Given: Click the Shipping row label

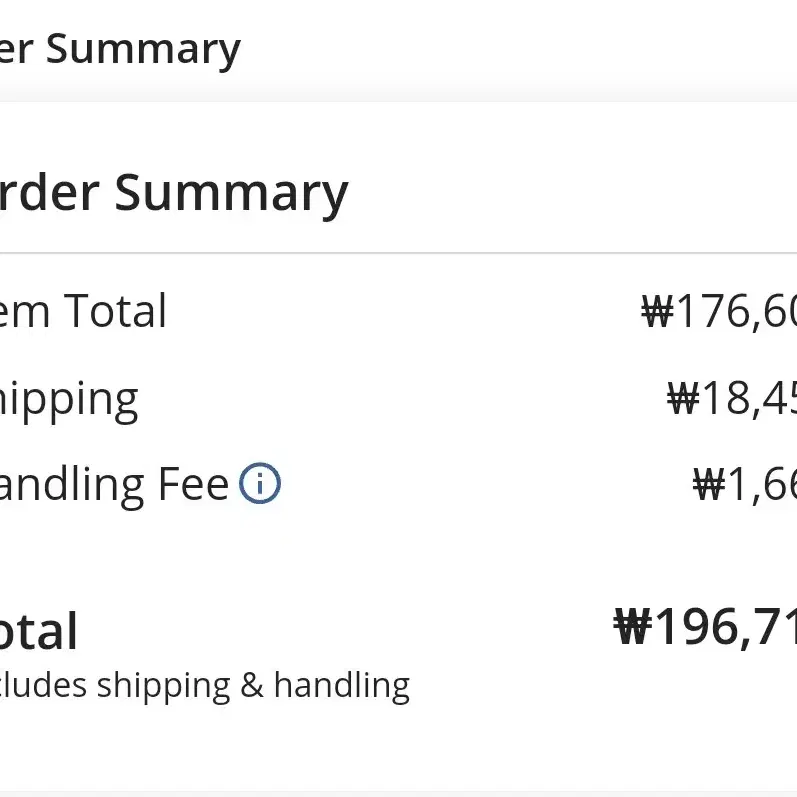Looking at the screenshot, I should 69,401.
